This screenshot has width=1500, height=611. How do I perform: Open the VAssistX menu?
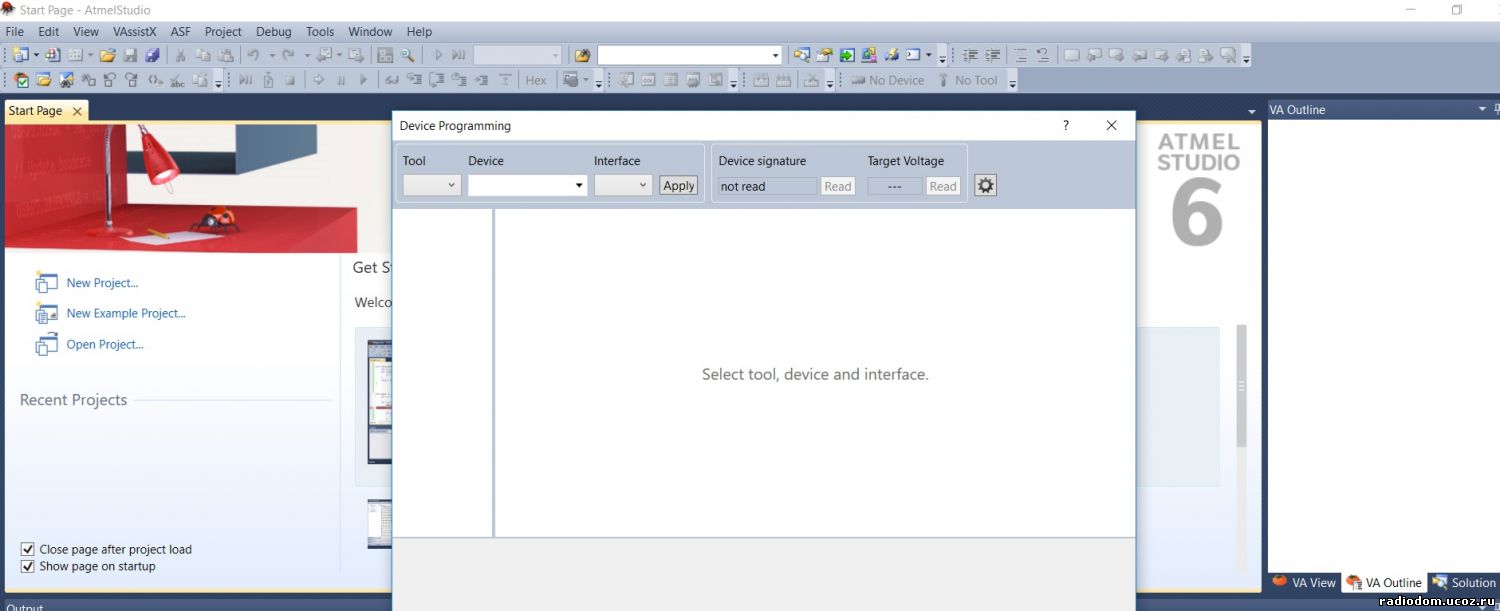[x=135, y=31]
